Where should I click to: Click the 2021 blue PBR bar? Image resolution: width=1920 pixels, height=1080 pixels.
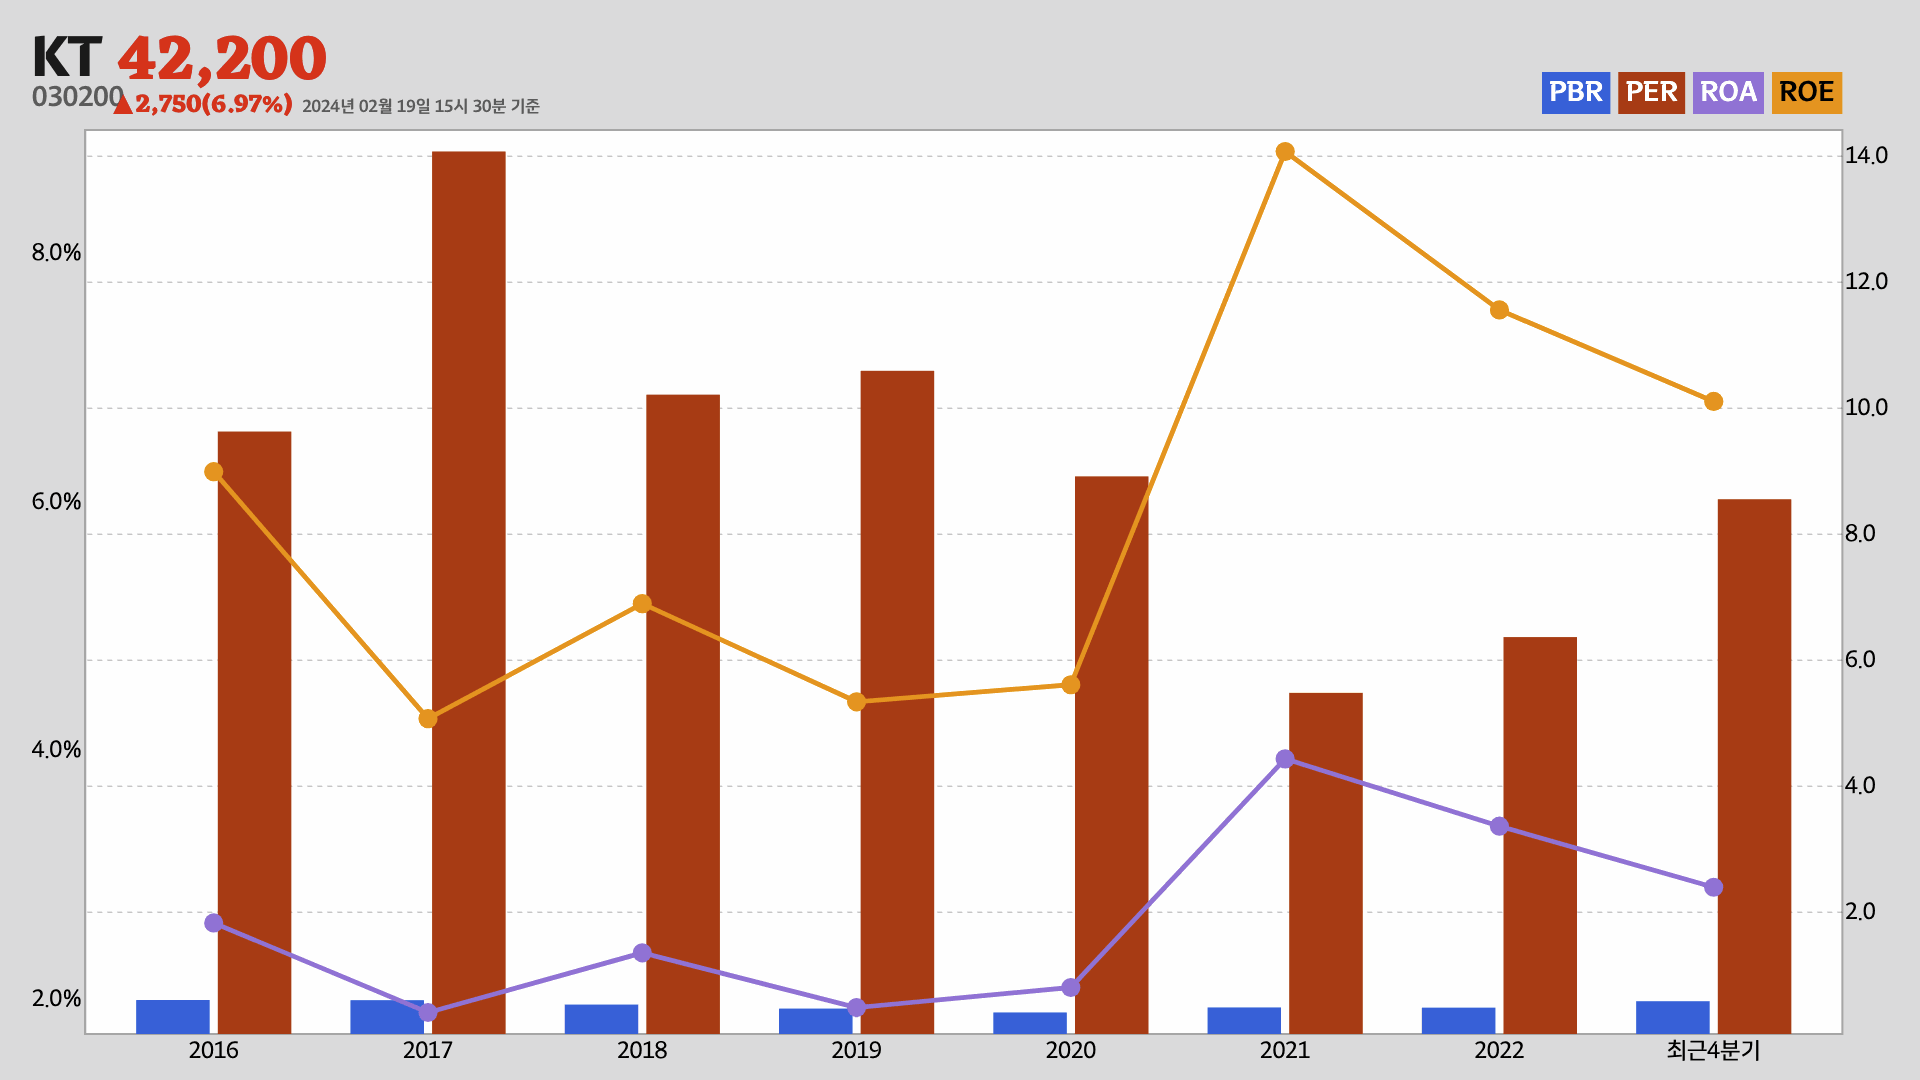coord(1244,1020)
